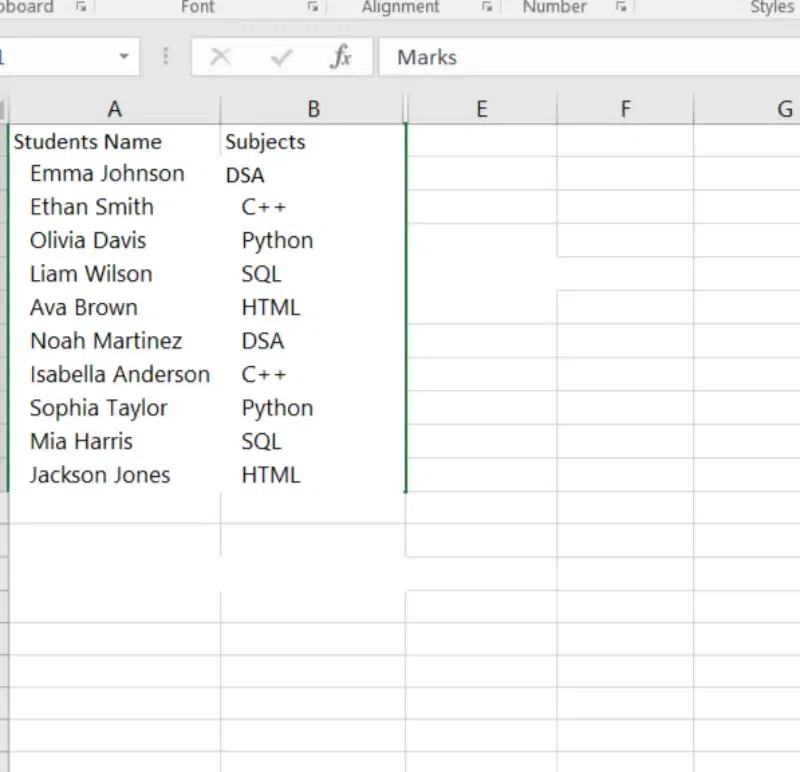Viewport: 800px width, 772px height.
Task: Open the Number group dialog launcher
Action: pos(621,7)
